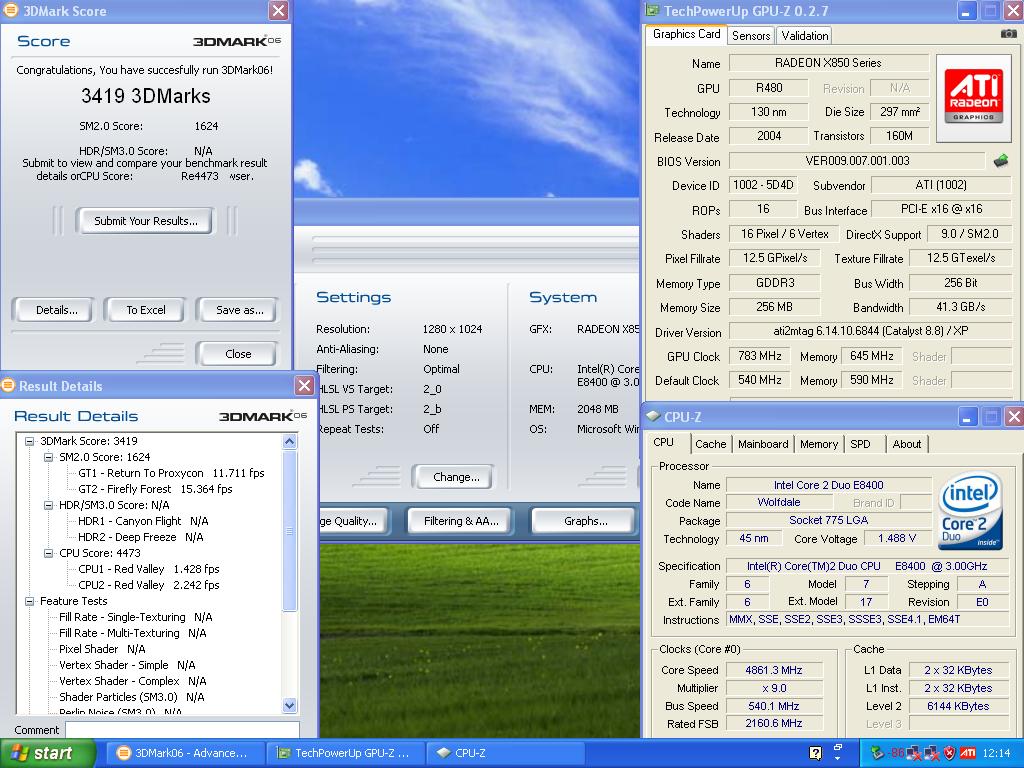Open the Mainboard tab in CPU-Z
Screen dimensions: 1024x768
[x=763, y=444]
